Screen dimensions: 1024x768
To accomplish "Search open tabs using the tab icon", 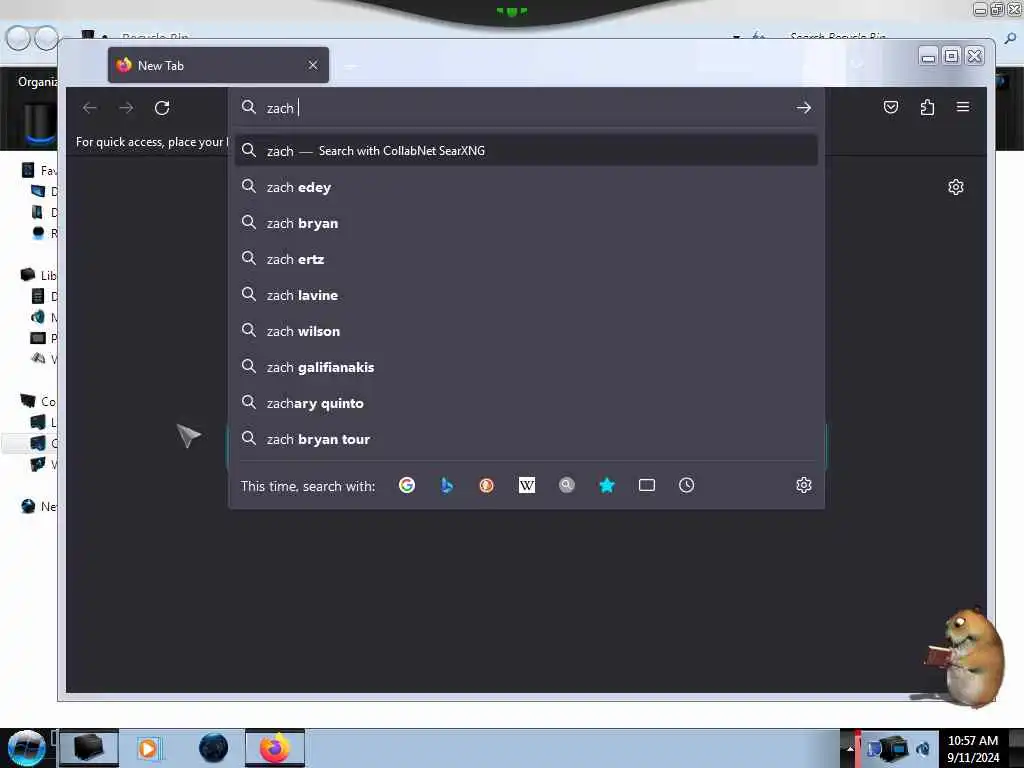I will (647, 485).
